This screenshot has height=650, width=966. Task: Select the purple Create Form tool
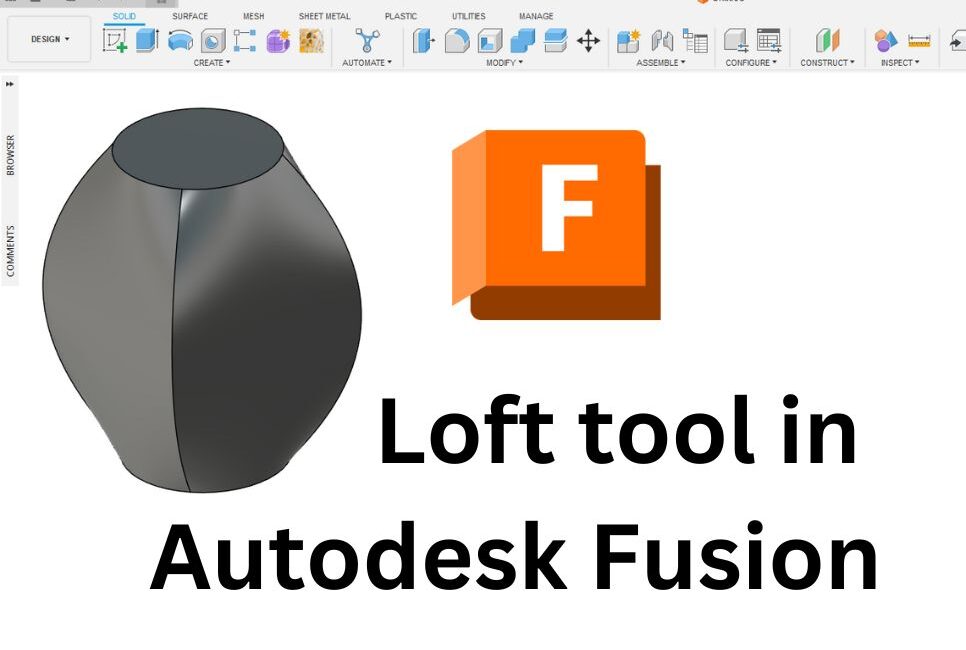click(278, 41)
